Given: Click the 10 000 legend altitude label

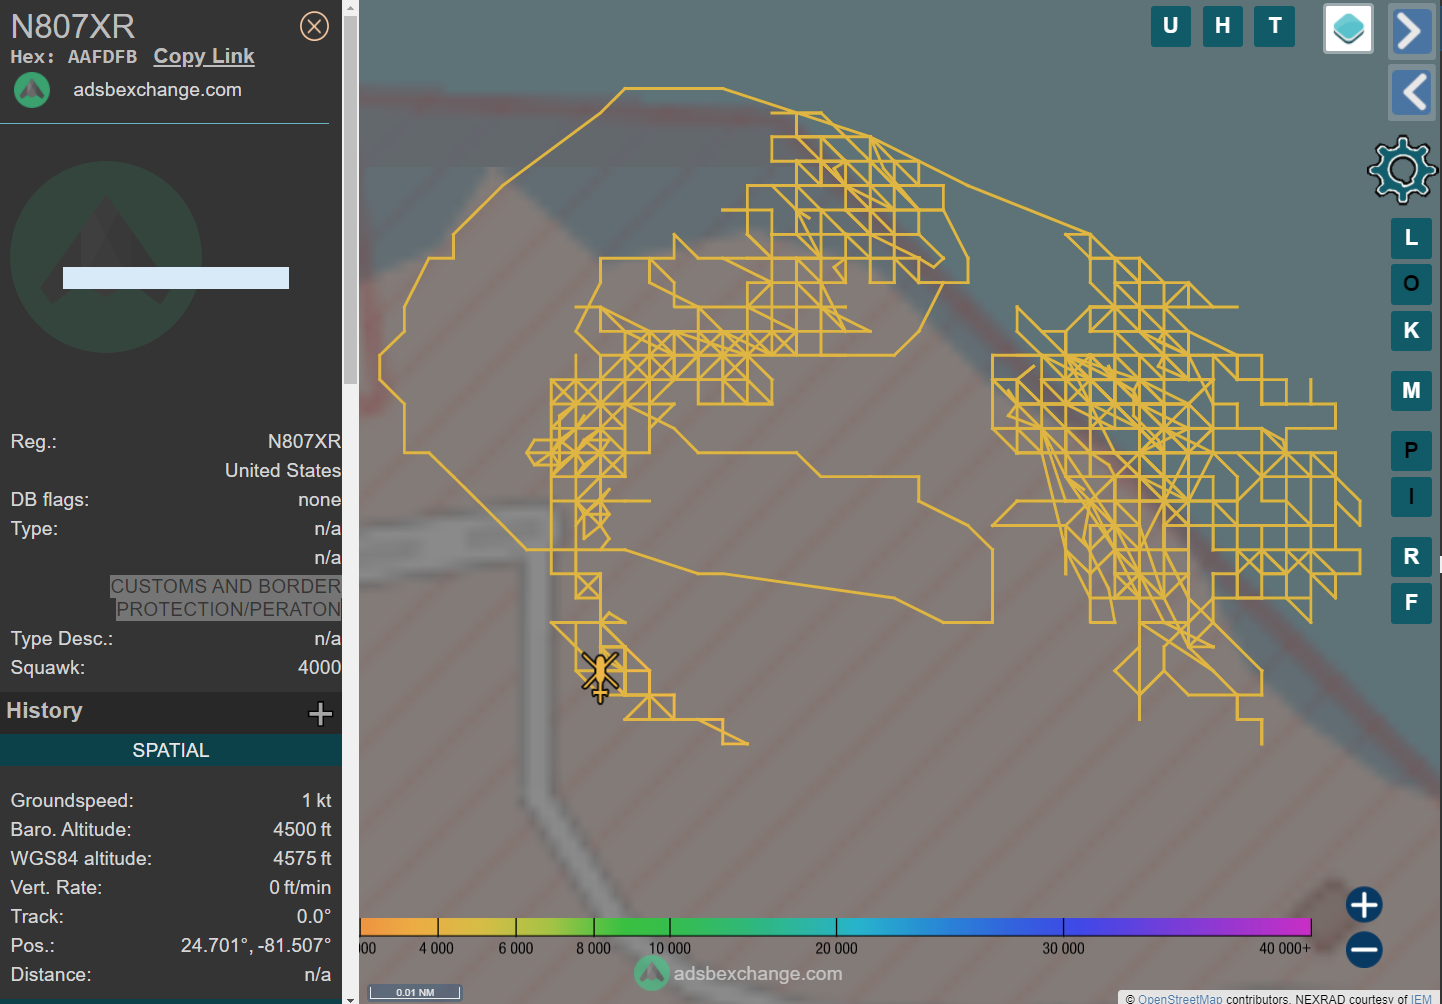Looking at the screenshot, I should pyautogui.click(x=670, y=949).
